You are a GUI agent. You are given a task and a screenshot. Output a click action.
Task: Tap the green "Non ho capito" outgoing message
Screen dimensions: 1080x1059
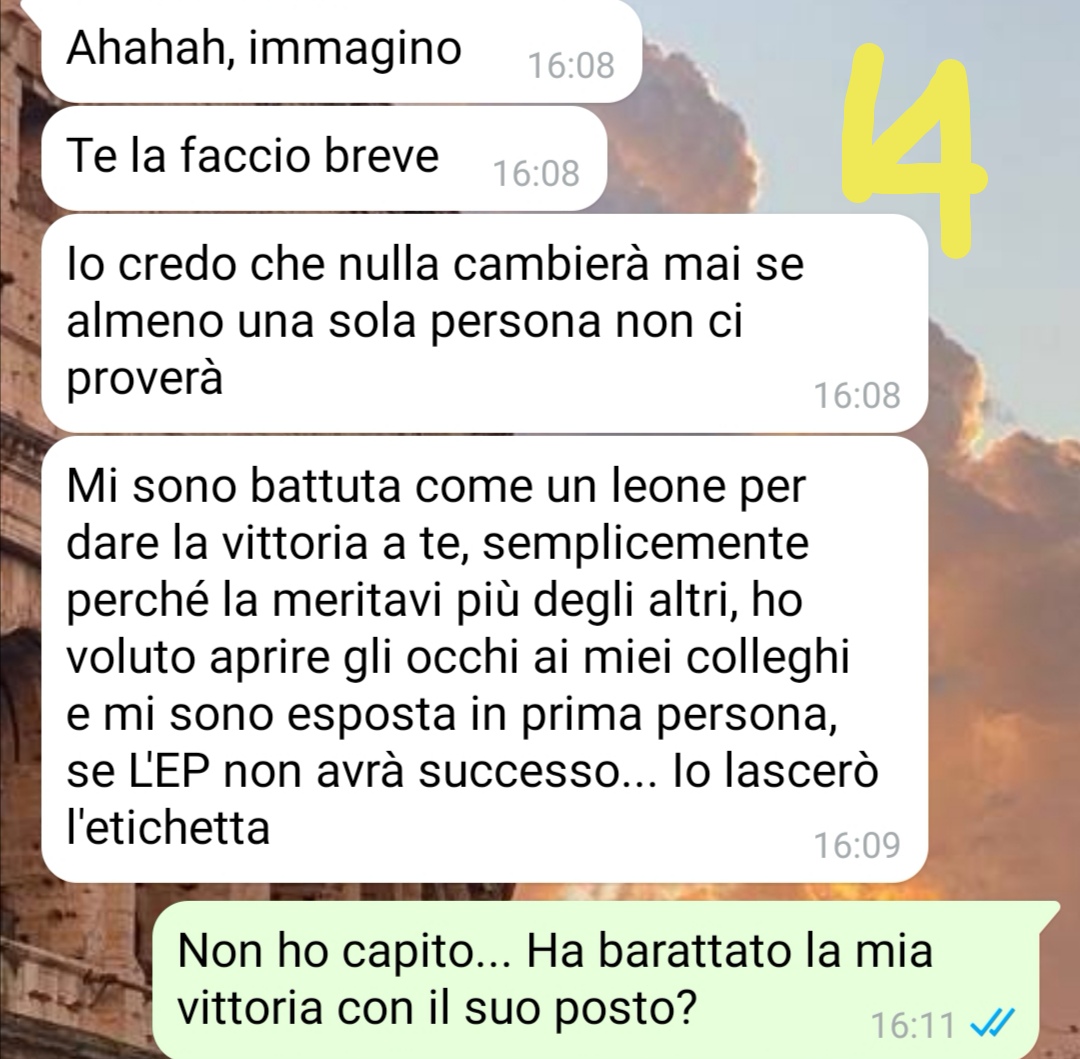pos(605,980)
